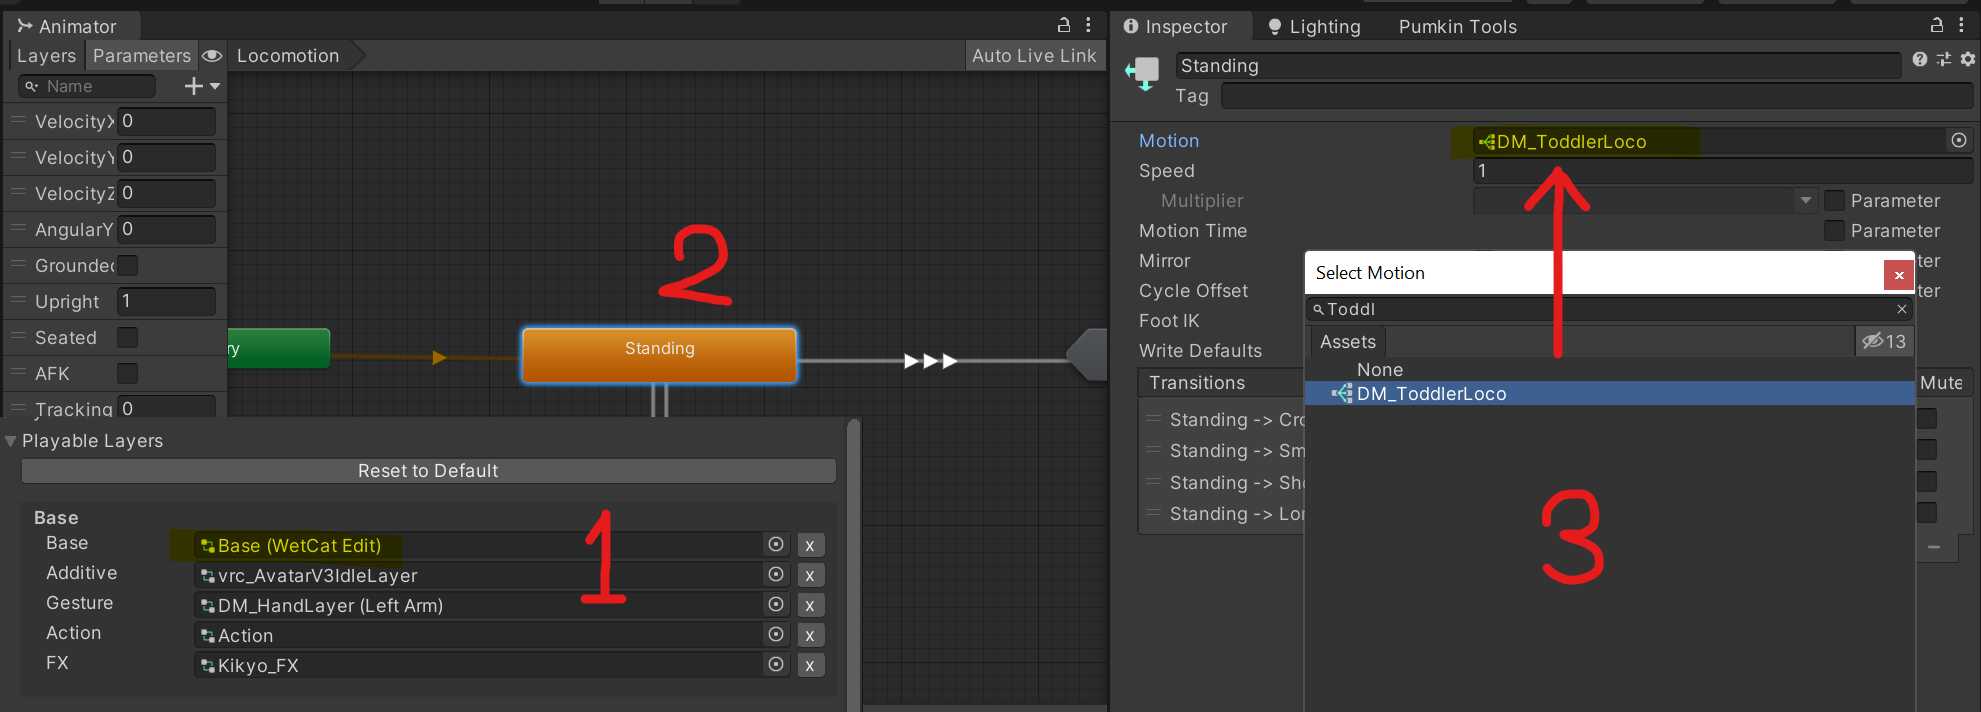The image size is (1981, 712).
Task: Click the Motion field object picker circle
Action: [1958, 141]
